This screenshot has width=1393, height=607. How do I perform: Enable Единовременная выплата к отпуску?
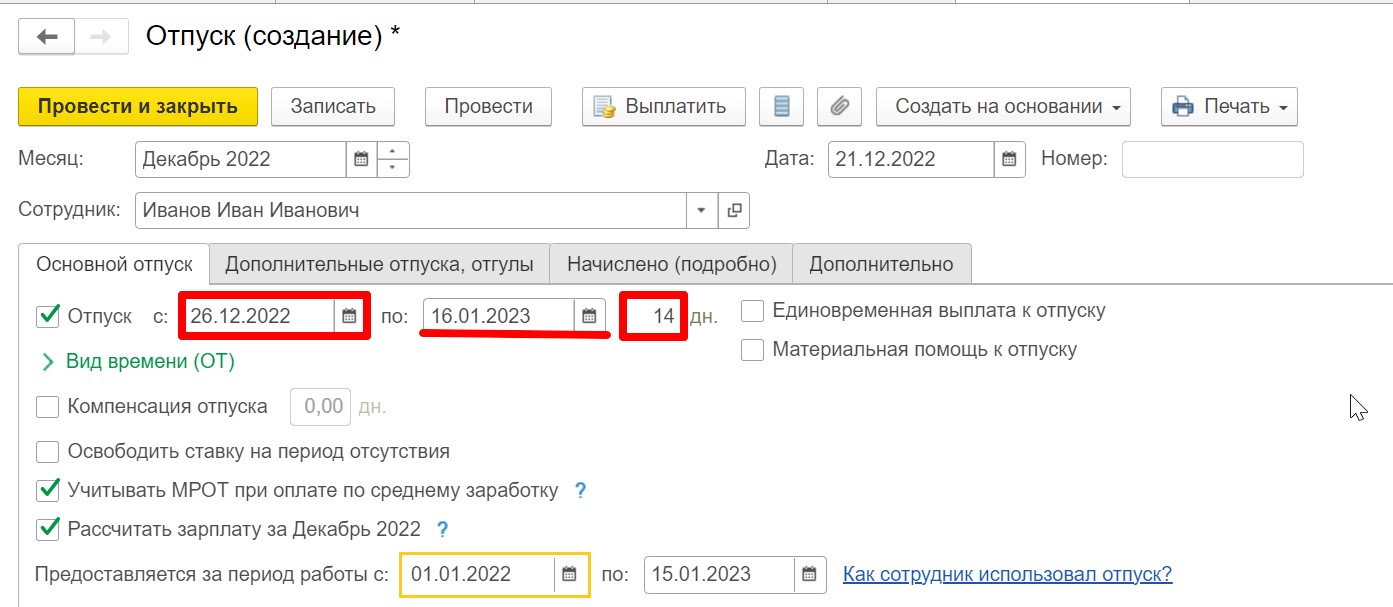(752, 311)
